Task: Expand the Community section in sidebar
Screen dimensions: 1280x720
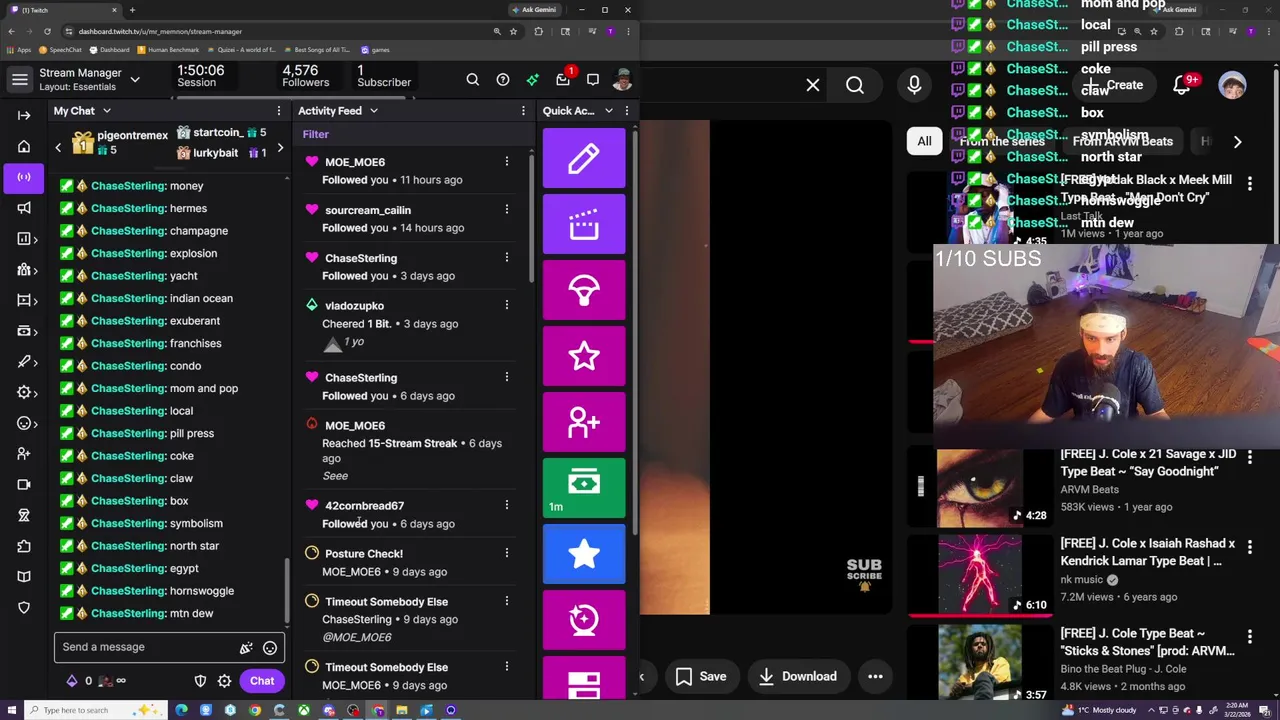Action: 27,269
